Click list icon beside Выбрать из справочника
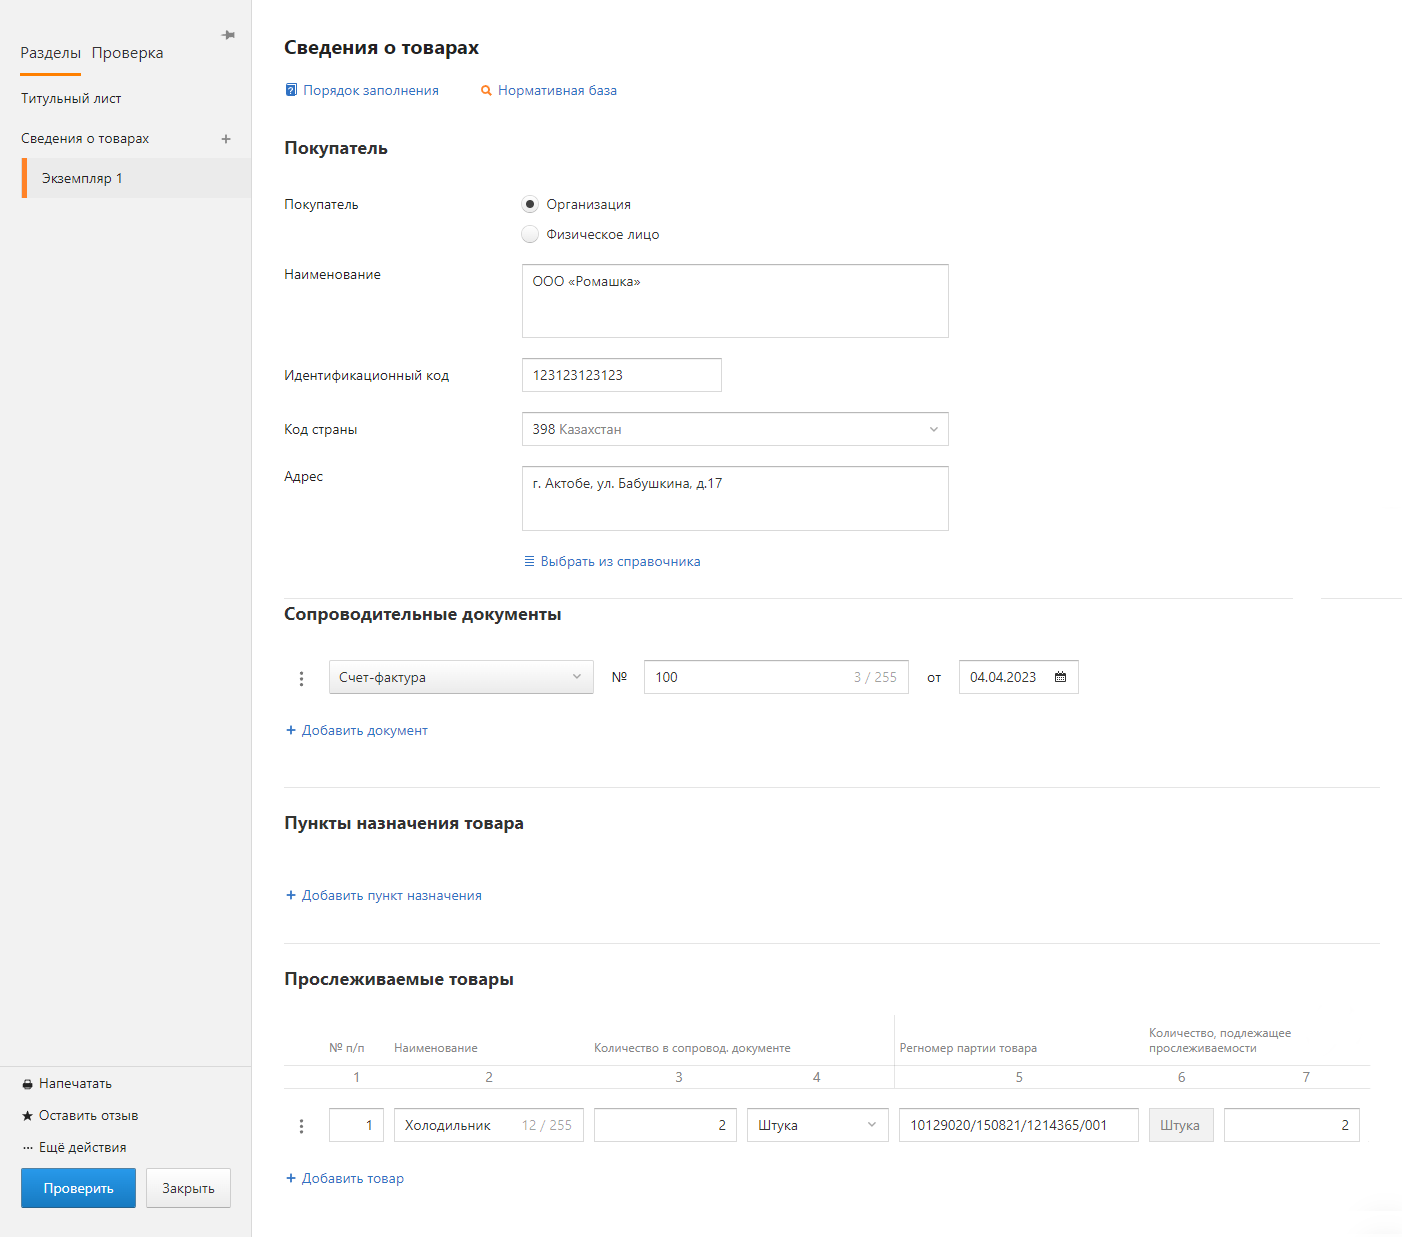1402x1237 pixels. click(530, 561)
